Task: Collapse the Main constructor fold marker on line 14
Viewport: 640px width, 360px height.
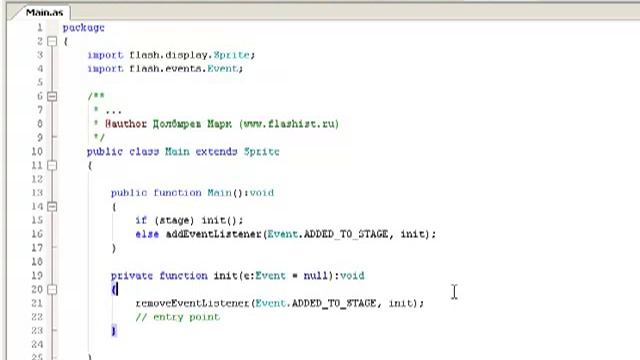Action: [x=52, y=207]
